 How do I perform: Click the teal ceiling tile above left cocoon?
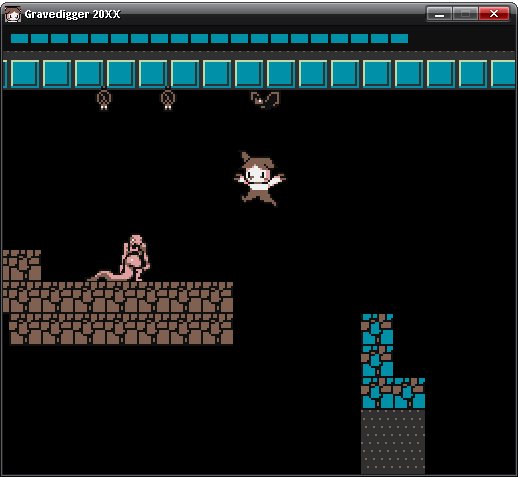click(89, 74)
